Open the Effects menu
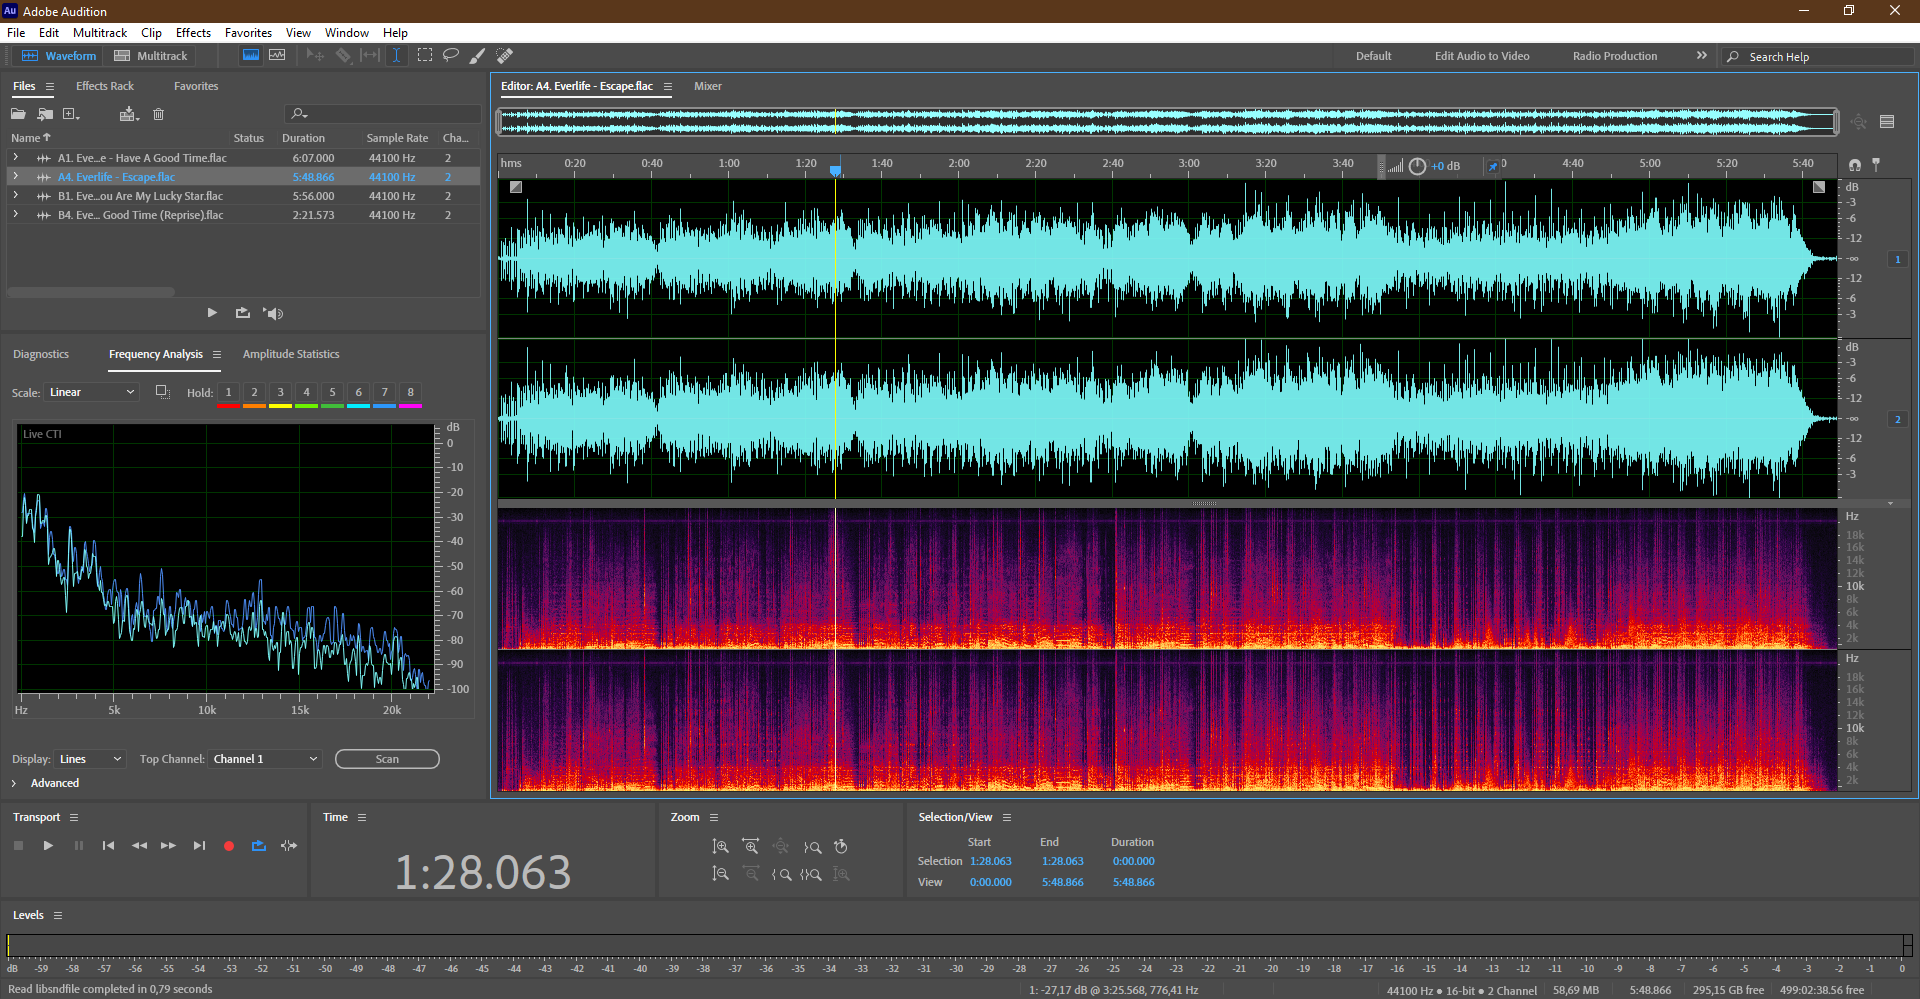1920x999 pixels. [193, 33]
